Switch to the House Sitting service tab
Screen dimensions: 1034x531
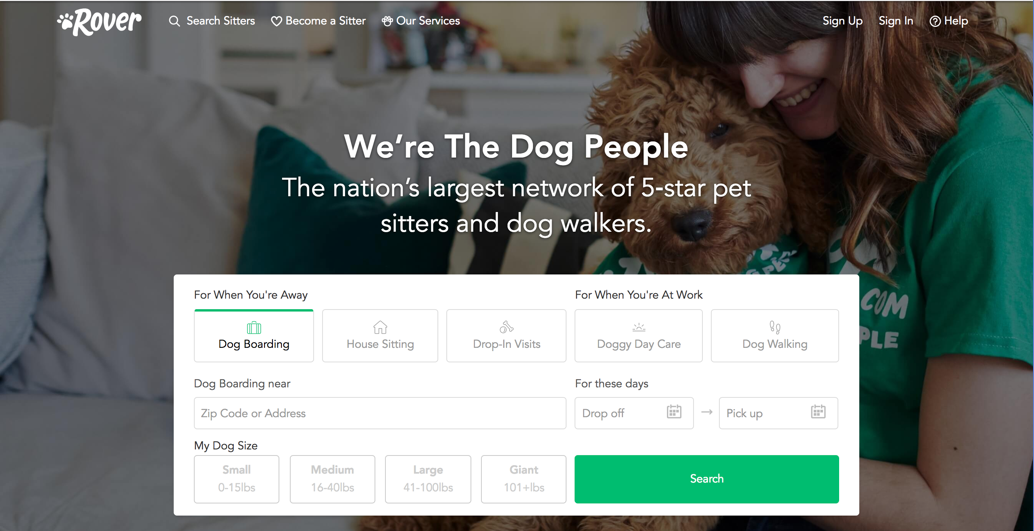380,336
